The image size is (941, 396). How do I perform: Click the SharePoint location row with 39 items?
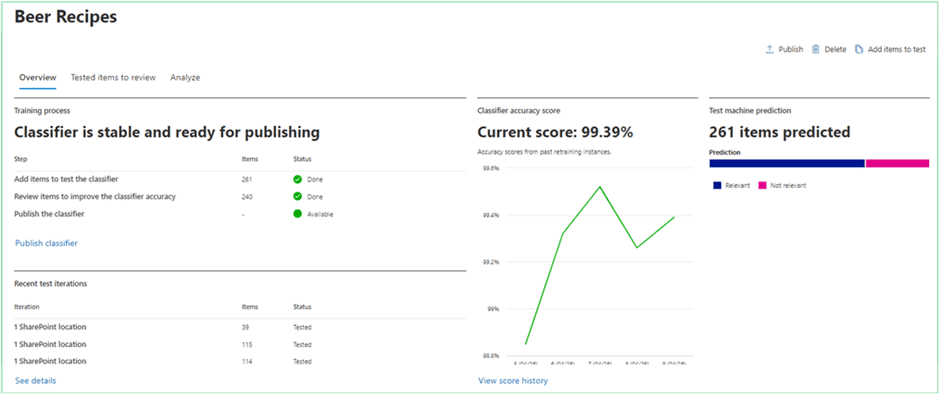click(x=239, y=328)
